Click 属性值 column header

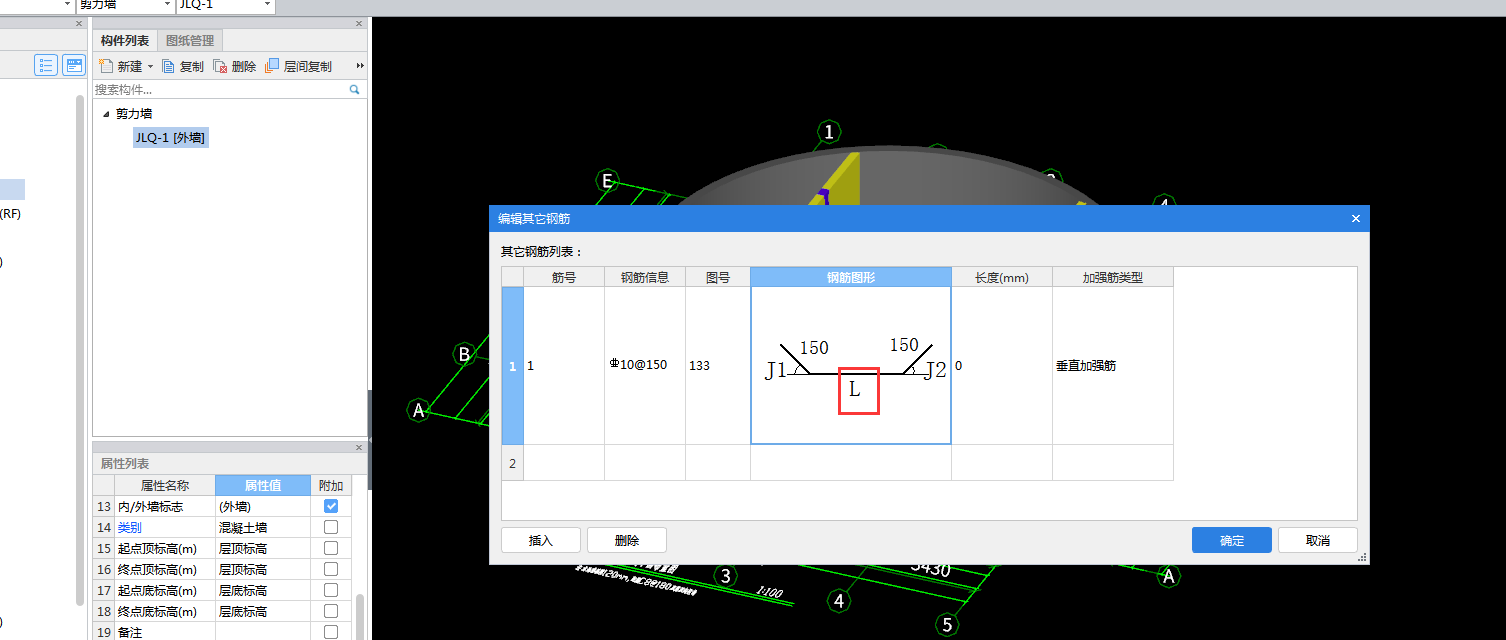(263, 485)
